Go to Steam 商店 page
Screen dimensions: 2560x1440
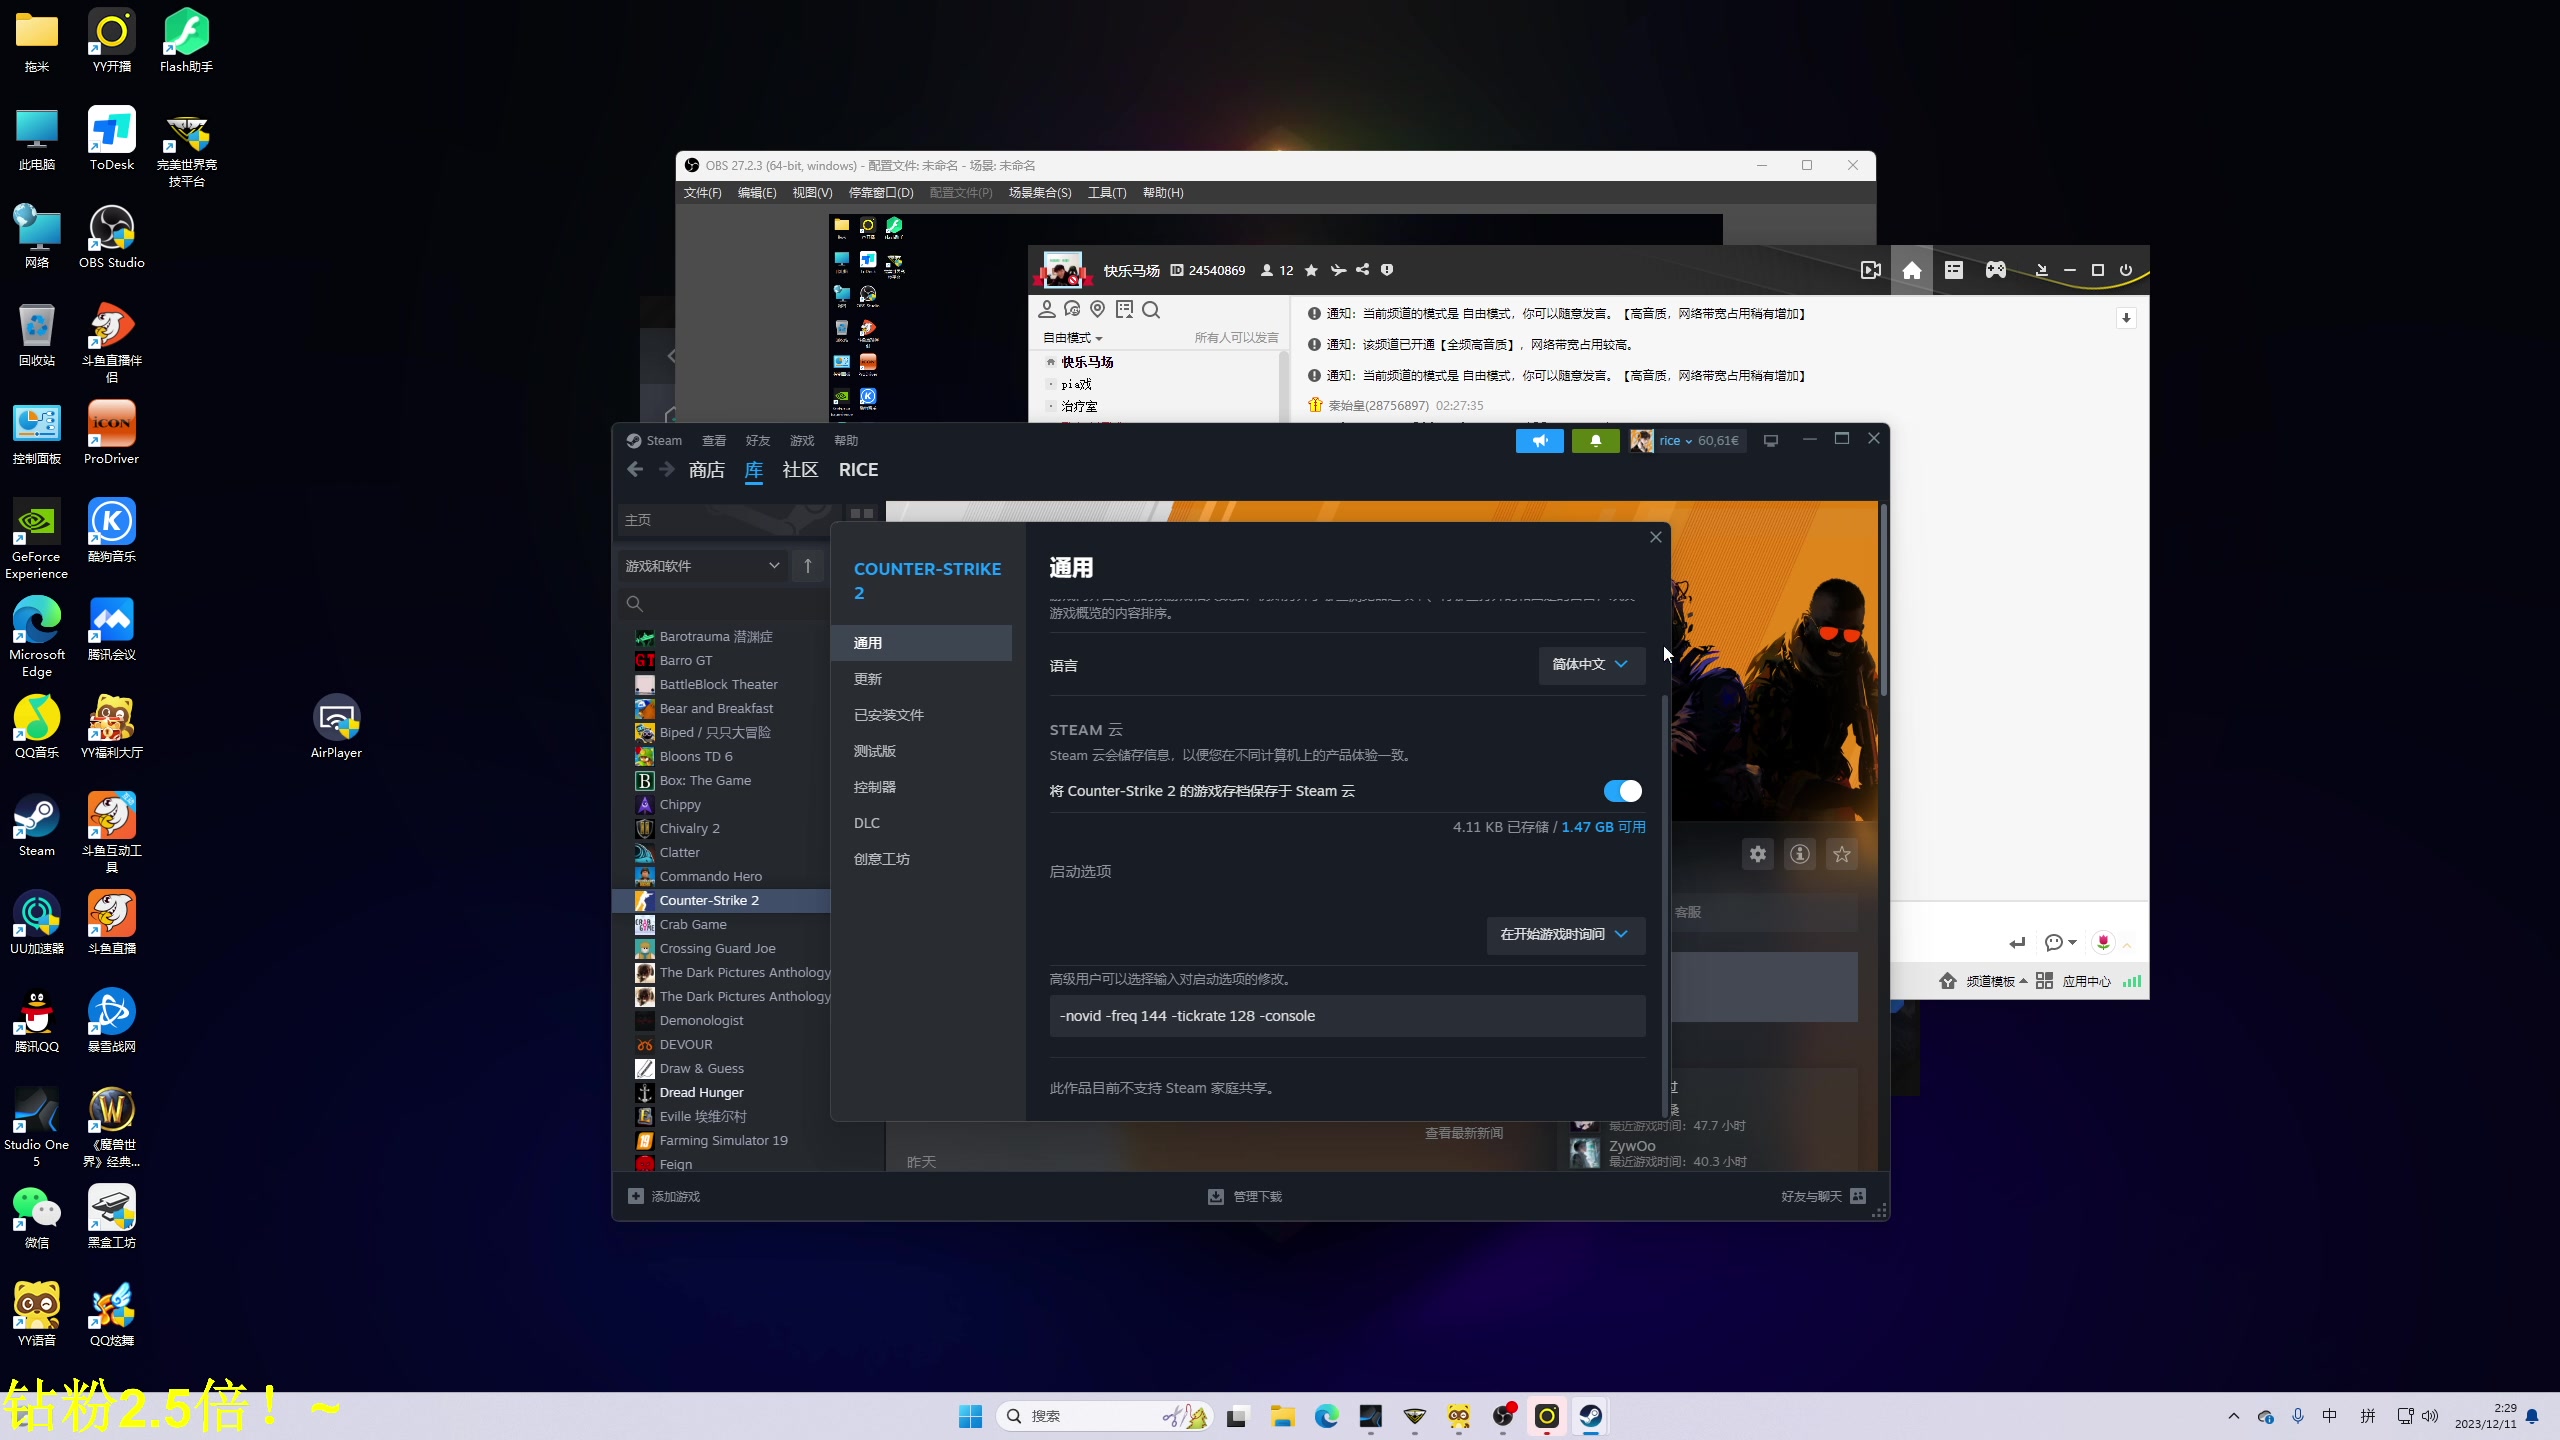[706, 470]
